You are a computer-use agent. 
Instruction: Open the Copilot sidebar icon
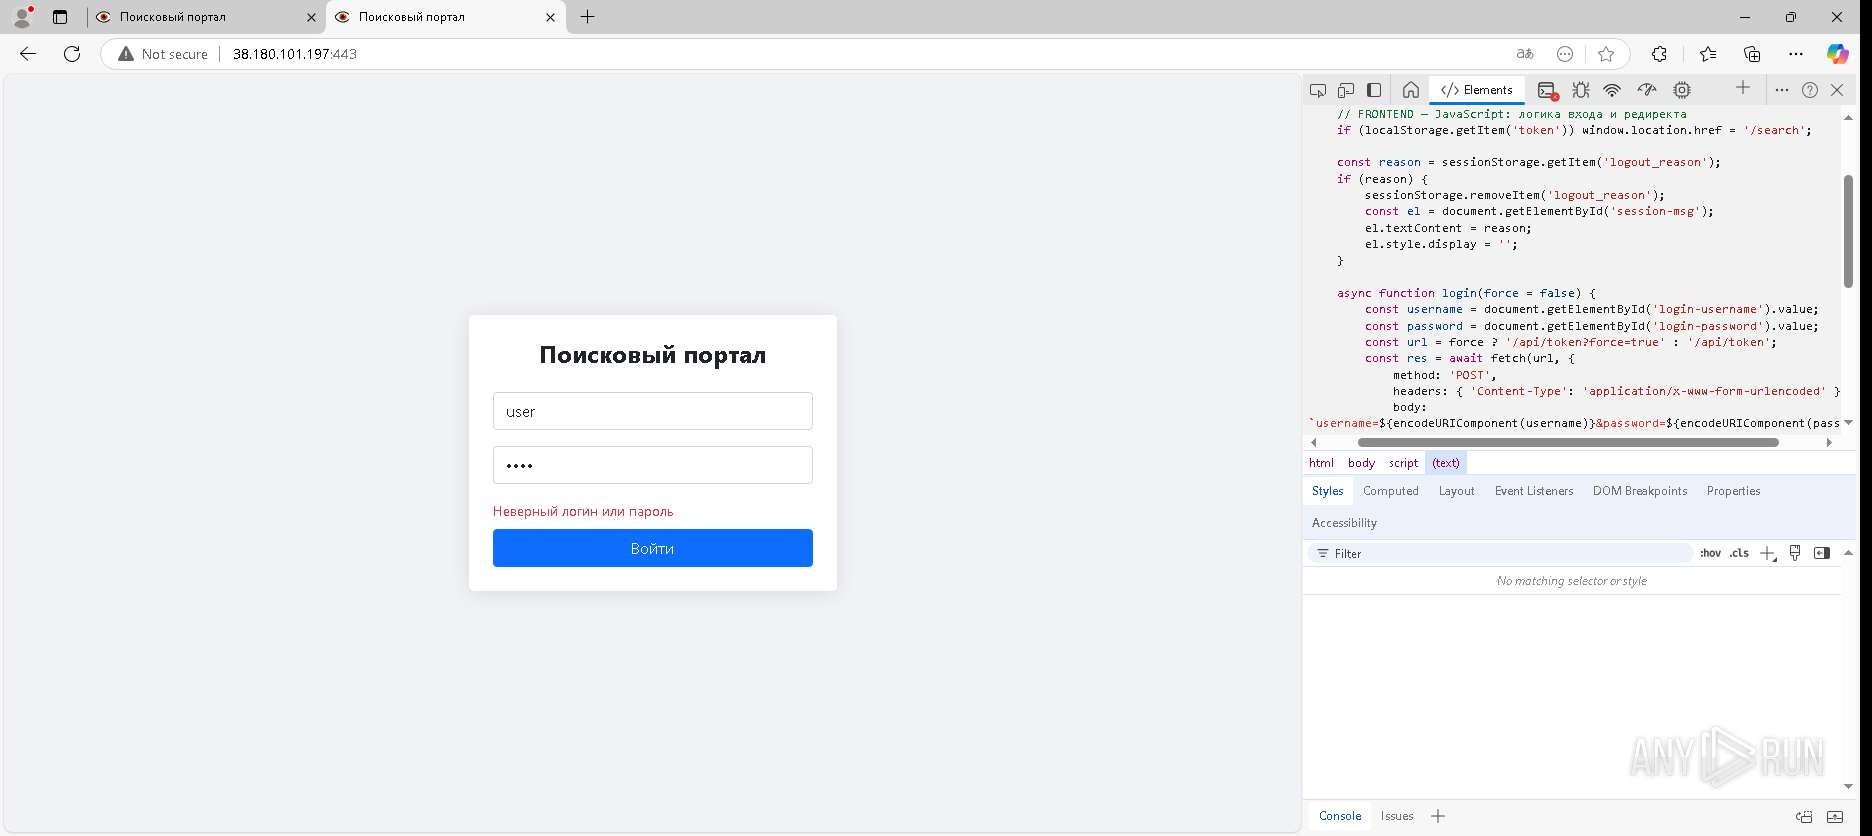coord(1838,54)
